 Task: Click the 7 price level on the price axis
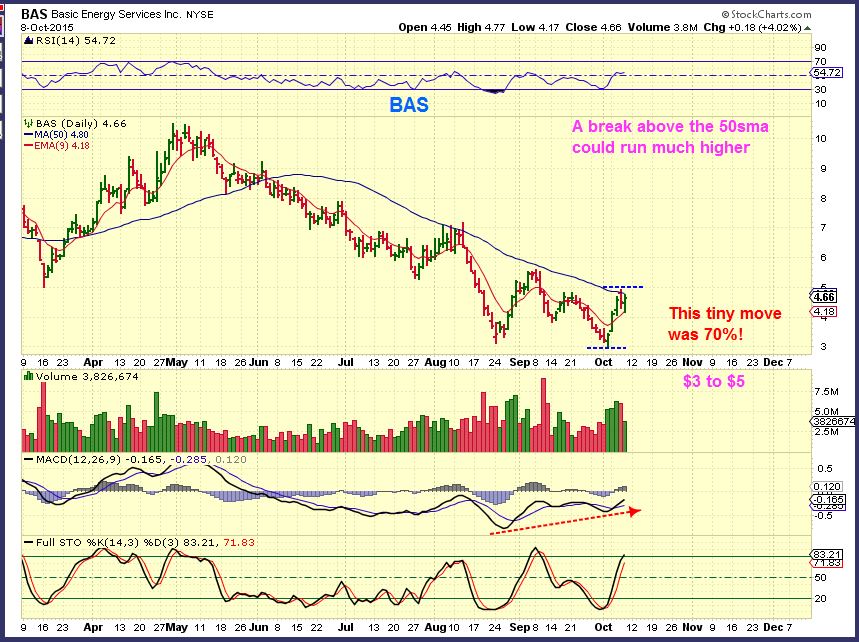click(823, 227)
